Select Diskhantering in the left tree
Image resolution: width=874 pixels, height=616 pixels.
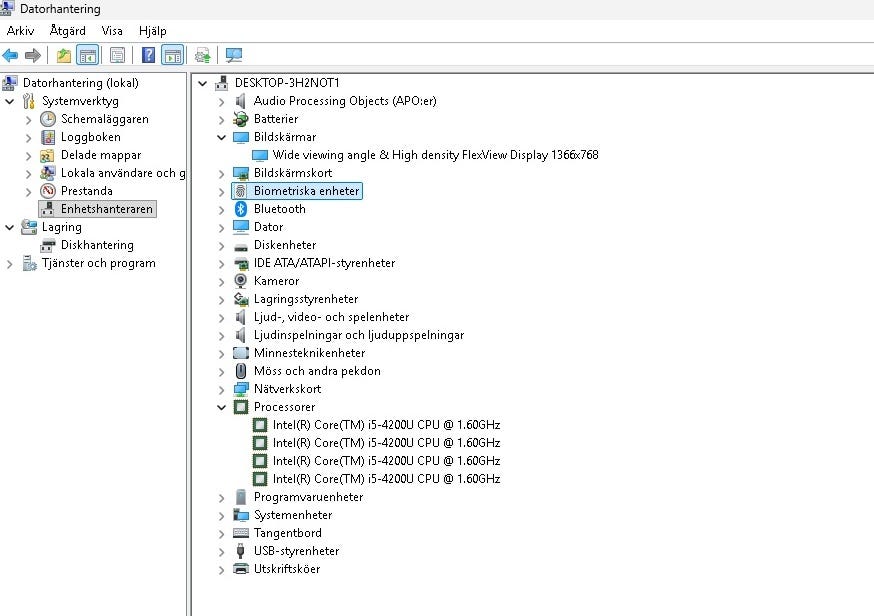97,245
